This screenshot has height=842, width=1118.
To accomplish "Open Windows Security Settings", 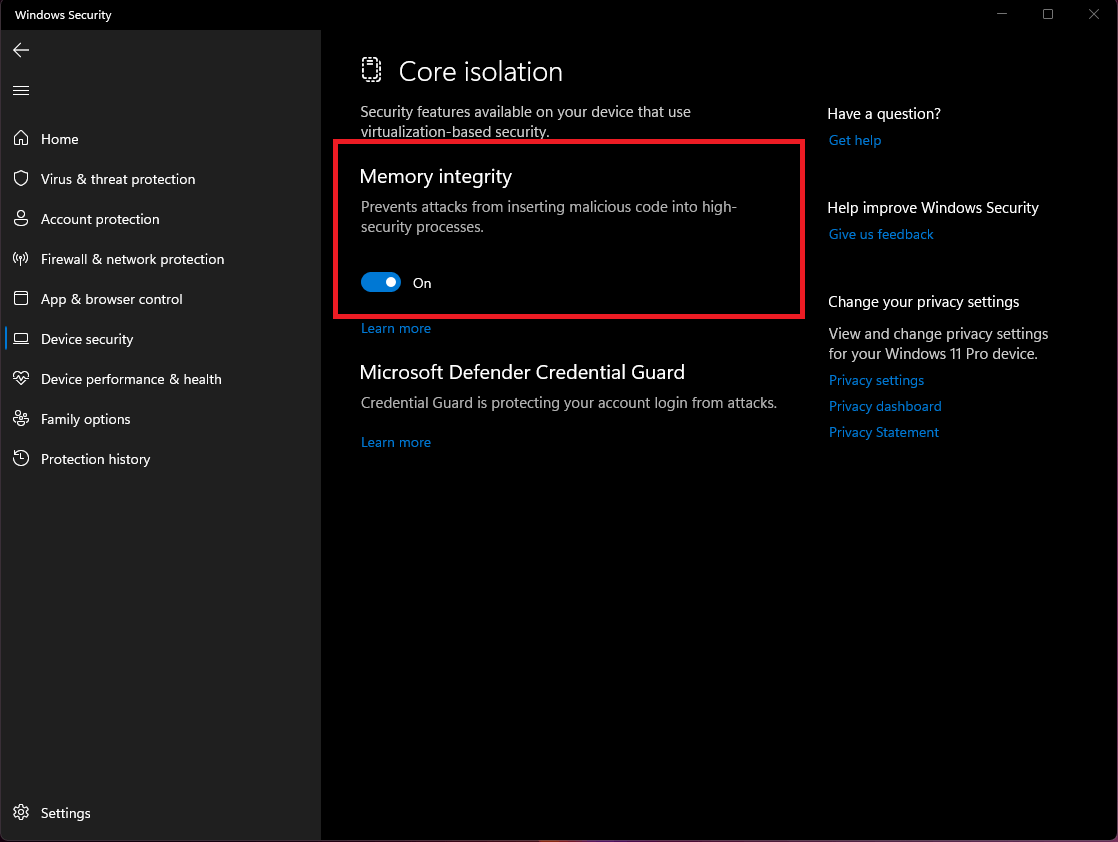I will pyautogui.click(x=65, y=813).
